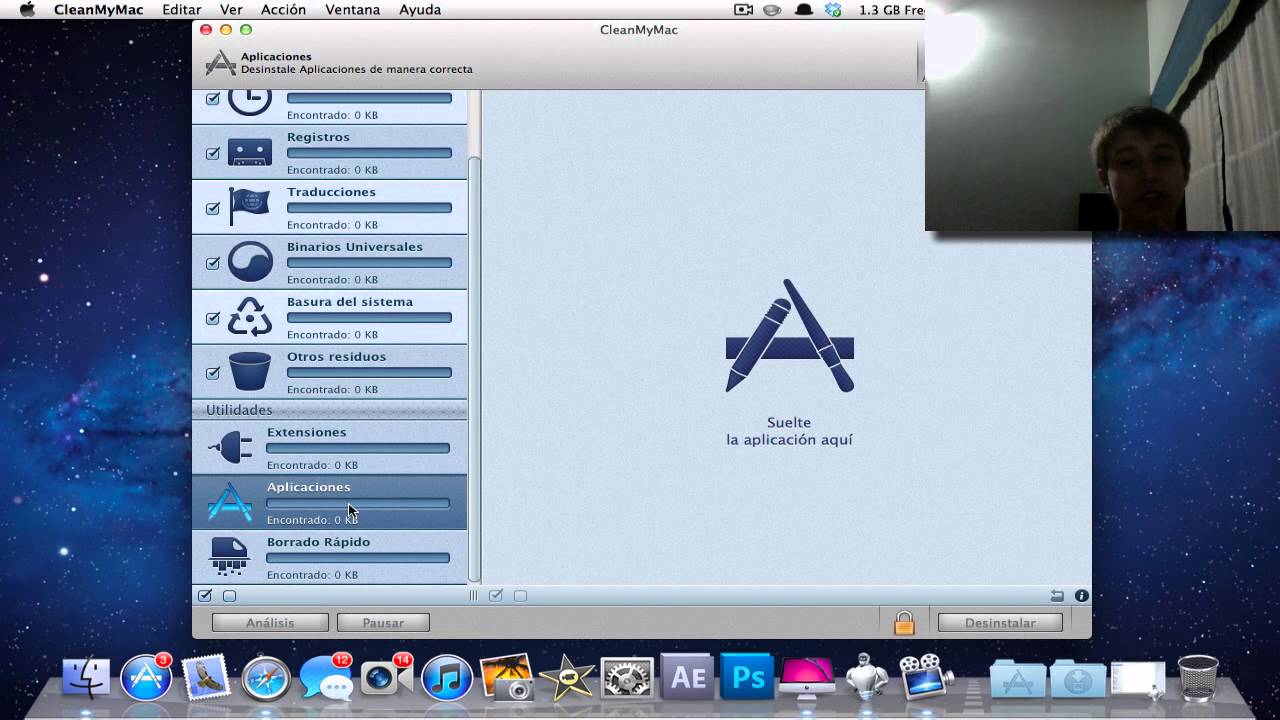1280x720 pixels.
Task: Click the Utilidades section header
Action: point(329,410)
